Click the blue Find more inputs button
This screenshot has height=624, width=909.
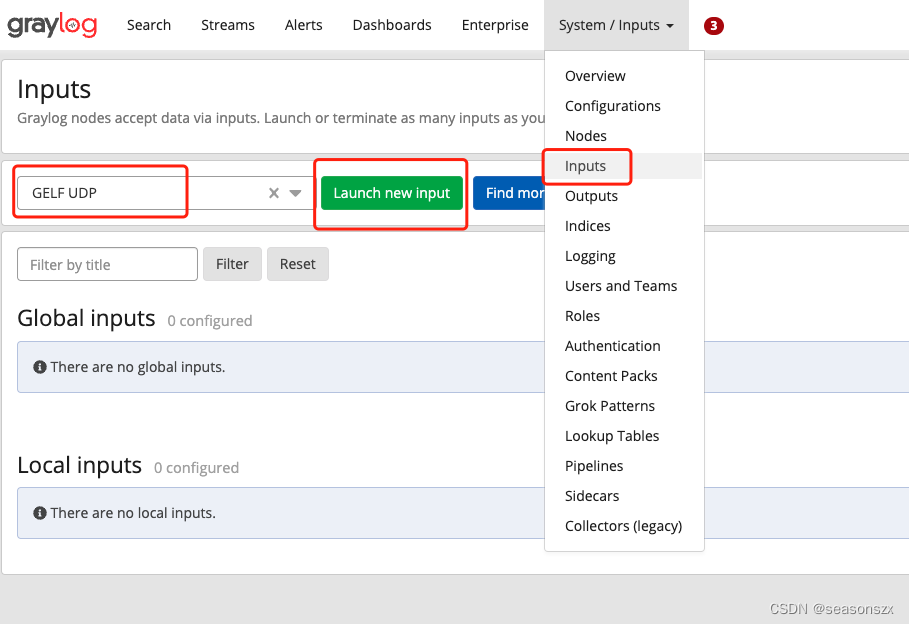pos(509,193)
